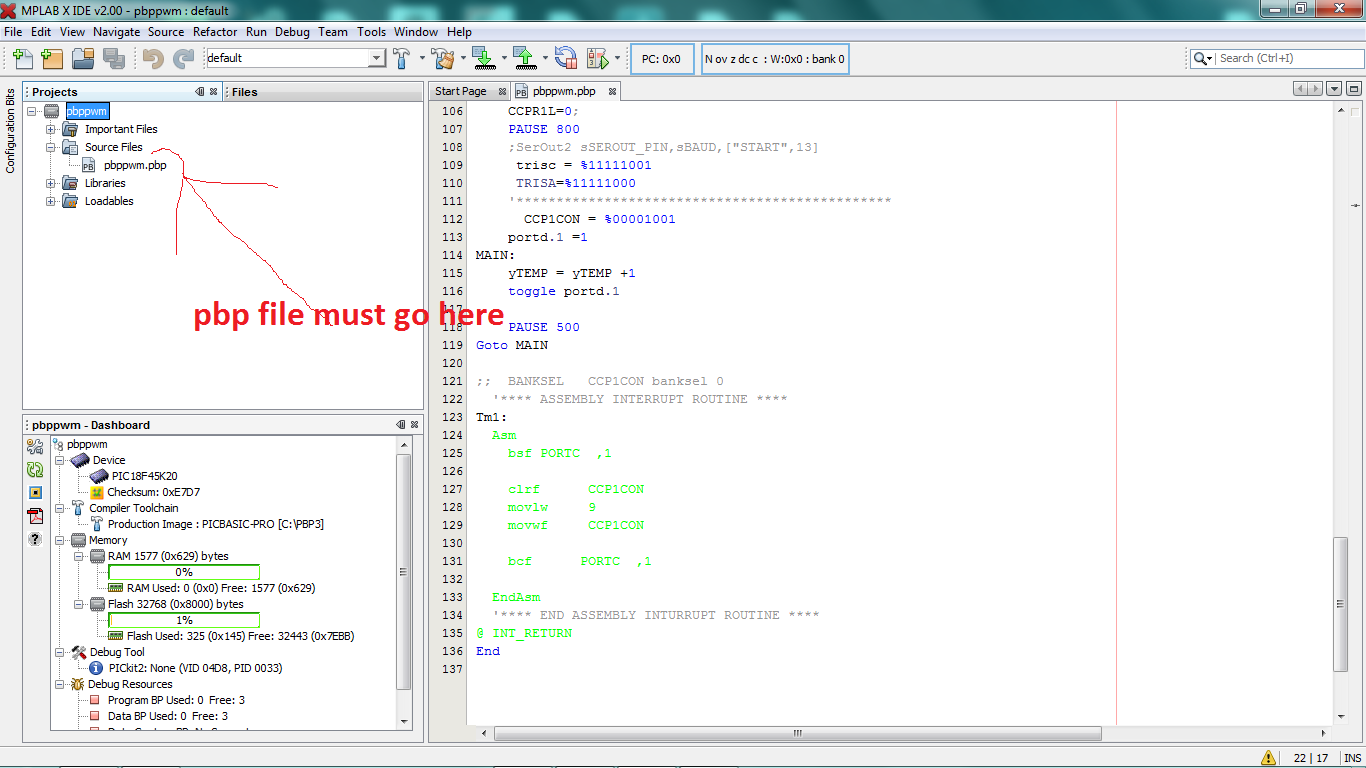Click the Open Project folder icon
This screenshot has height=768, width=1366.
(82, 58)
